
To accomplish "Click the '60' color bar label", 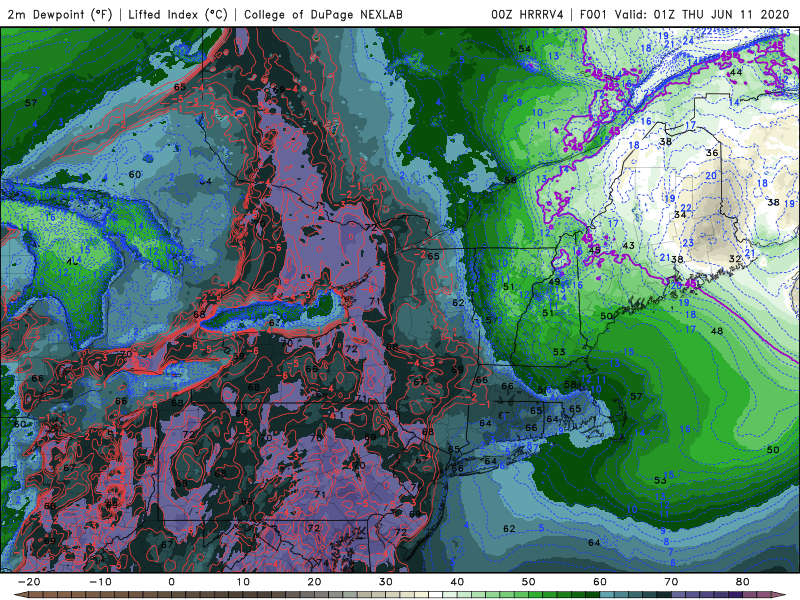I will (600, 582).
